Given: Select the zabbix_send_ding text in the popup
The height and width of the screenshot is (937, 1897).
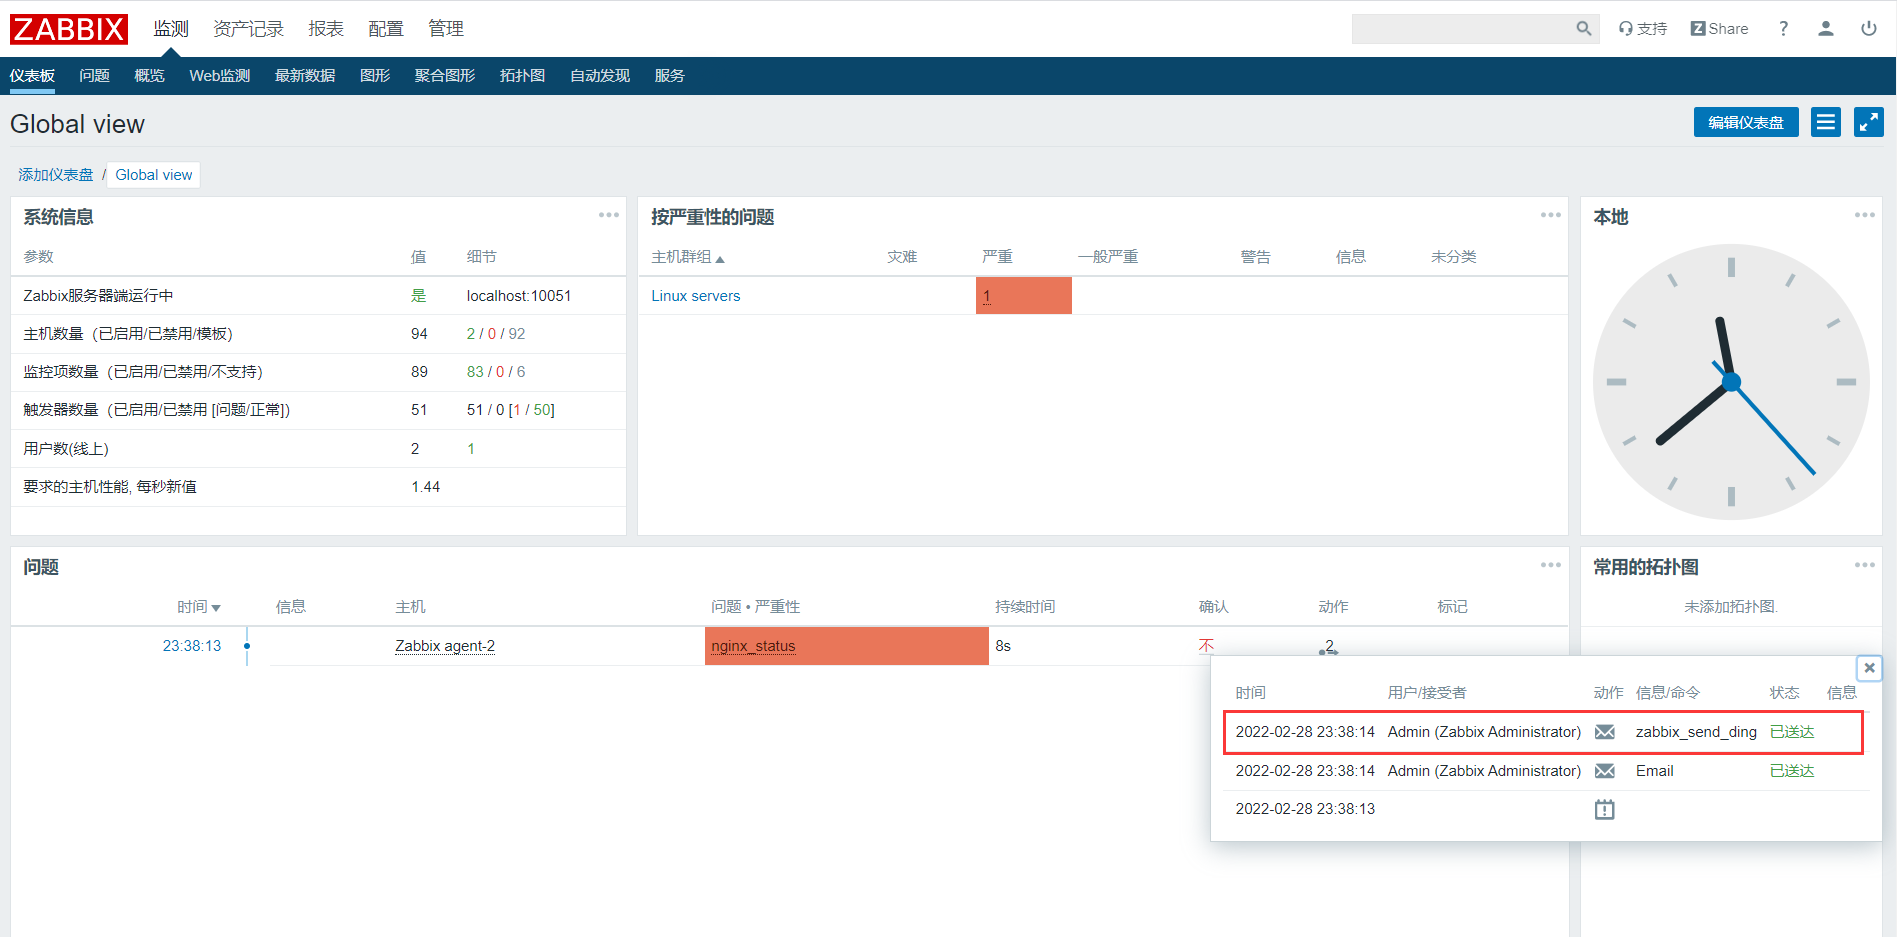Looking at the screenshot, I should [1696, 732].
